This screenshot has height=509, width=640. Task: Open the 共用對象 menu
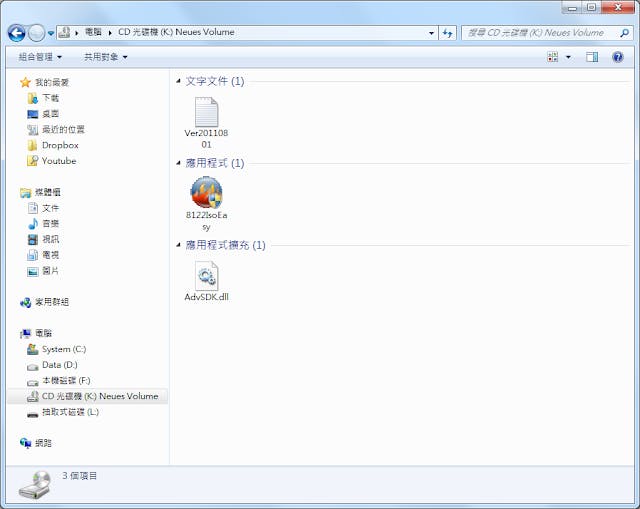tap(106, 57)
